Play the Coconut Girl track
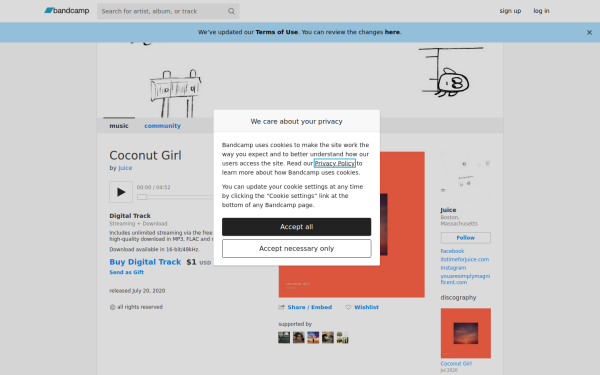The height and width of the screenshot is (375, 600). coord(121,192)
